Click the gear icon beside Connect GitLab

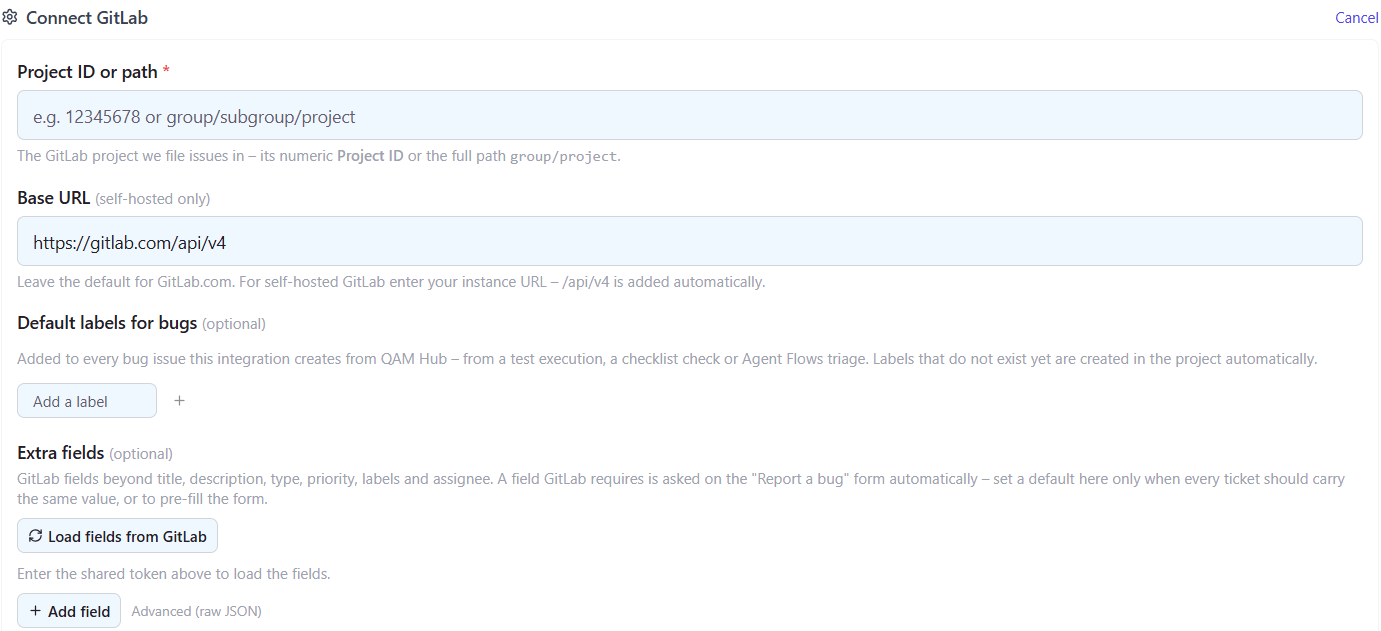(x=10, y=18)
